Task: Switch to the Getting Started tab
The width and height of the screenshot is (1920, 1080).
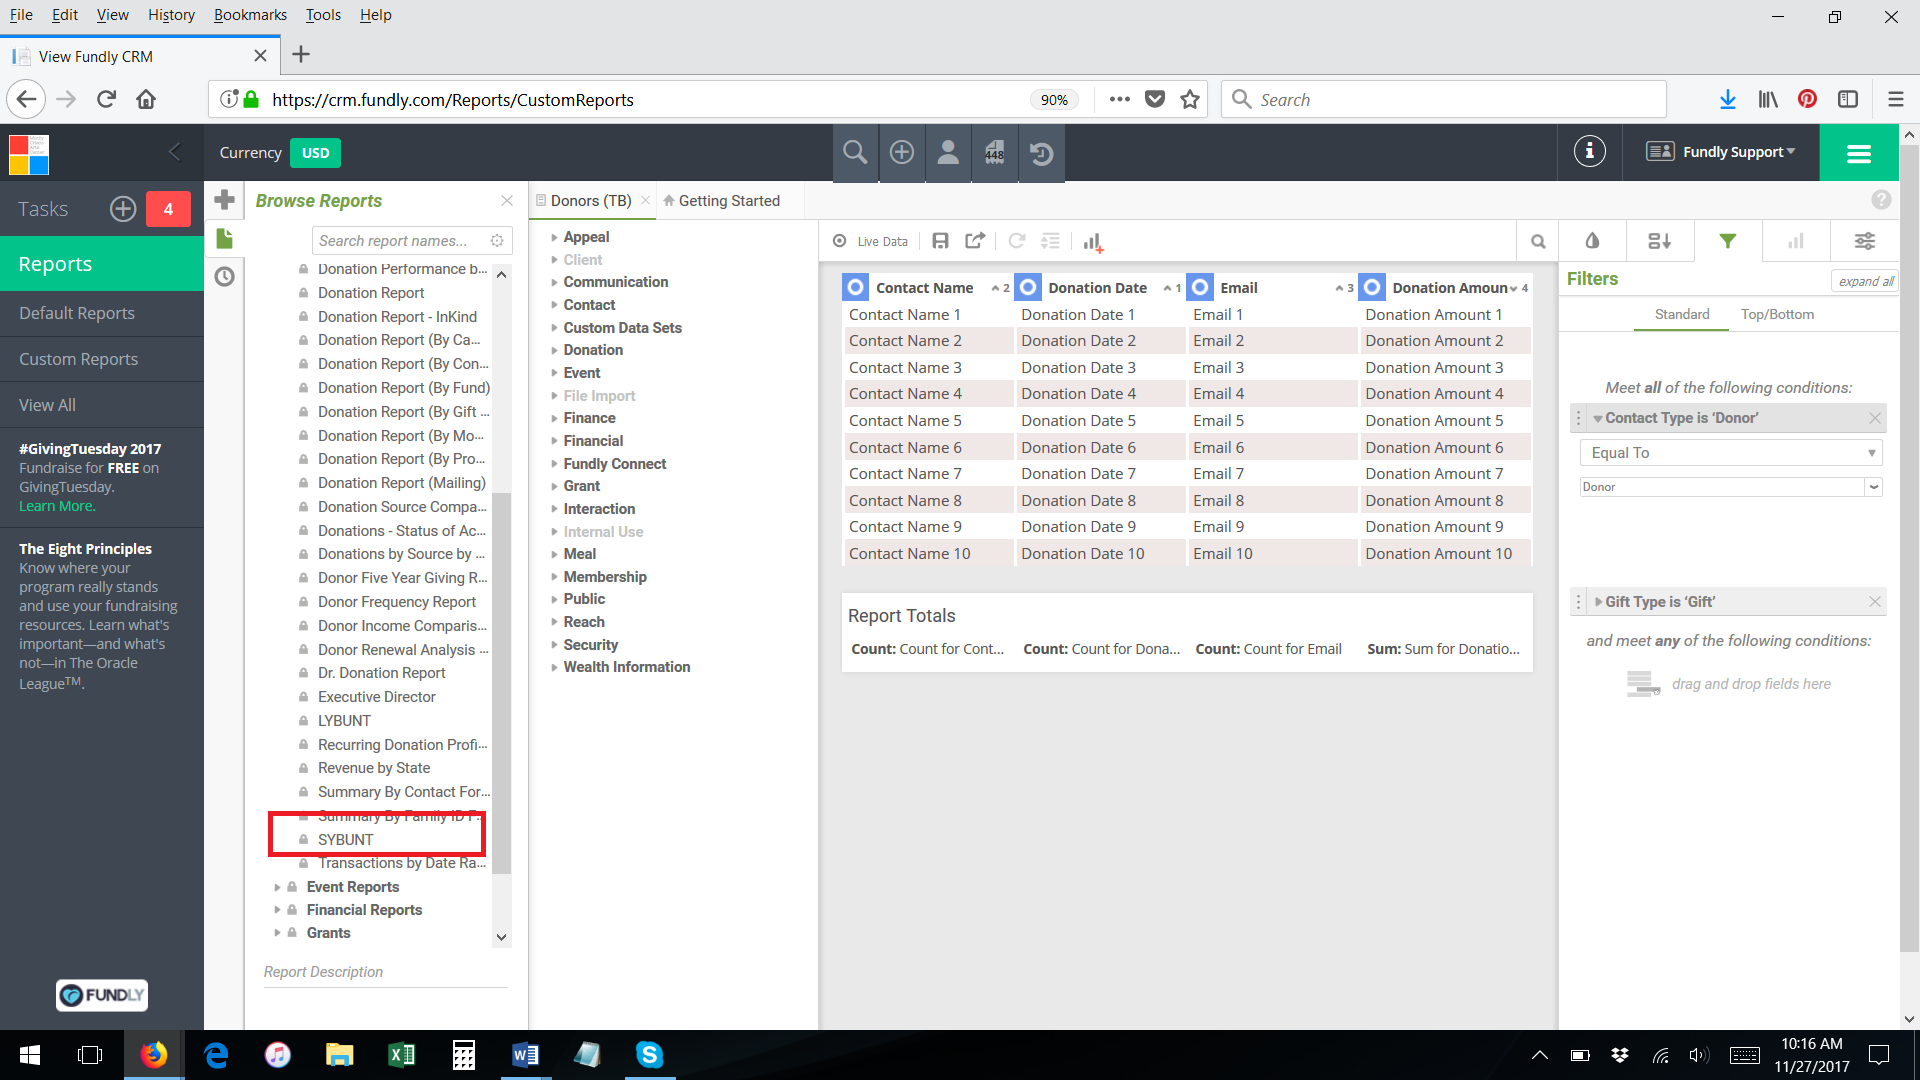Action: (728, 201)
